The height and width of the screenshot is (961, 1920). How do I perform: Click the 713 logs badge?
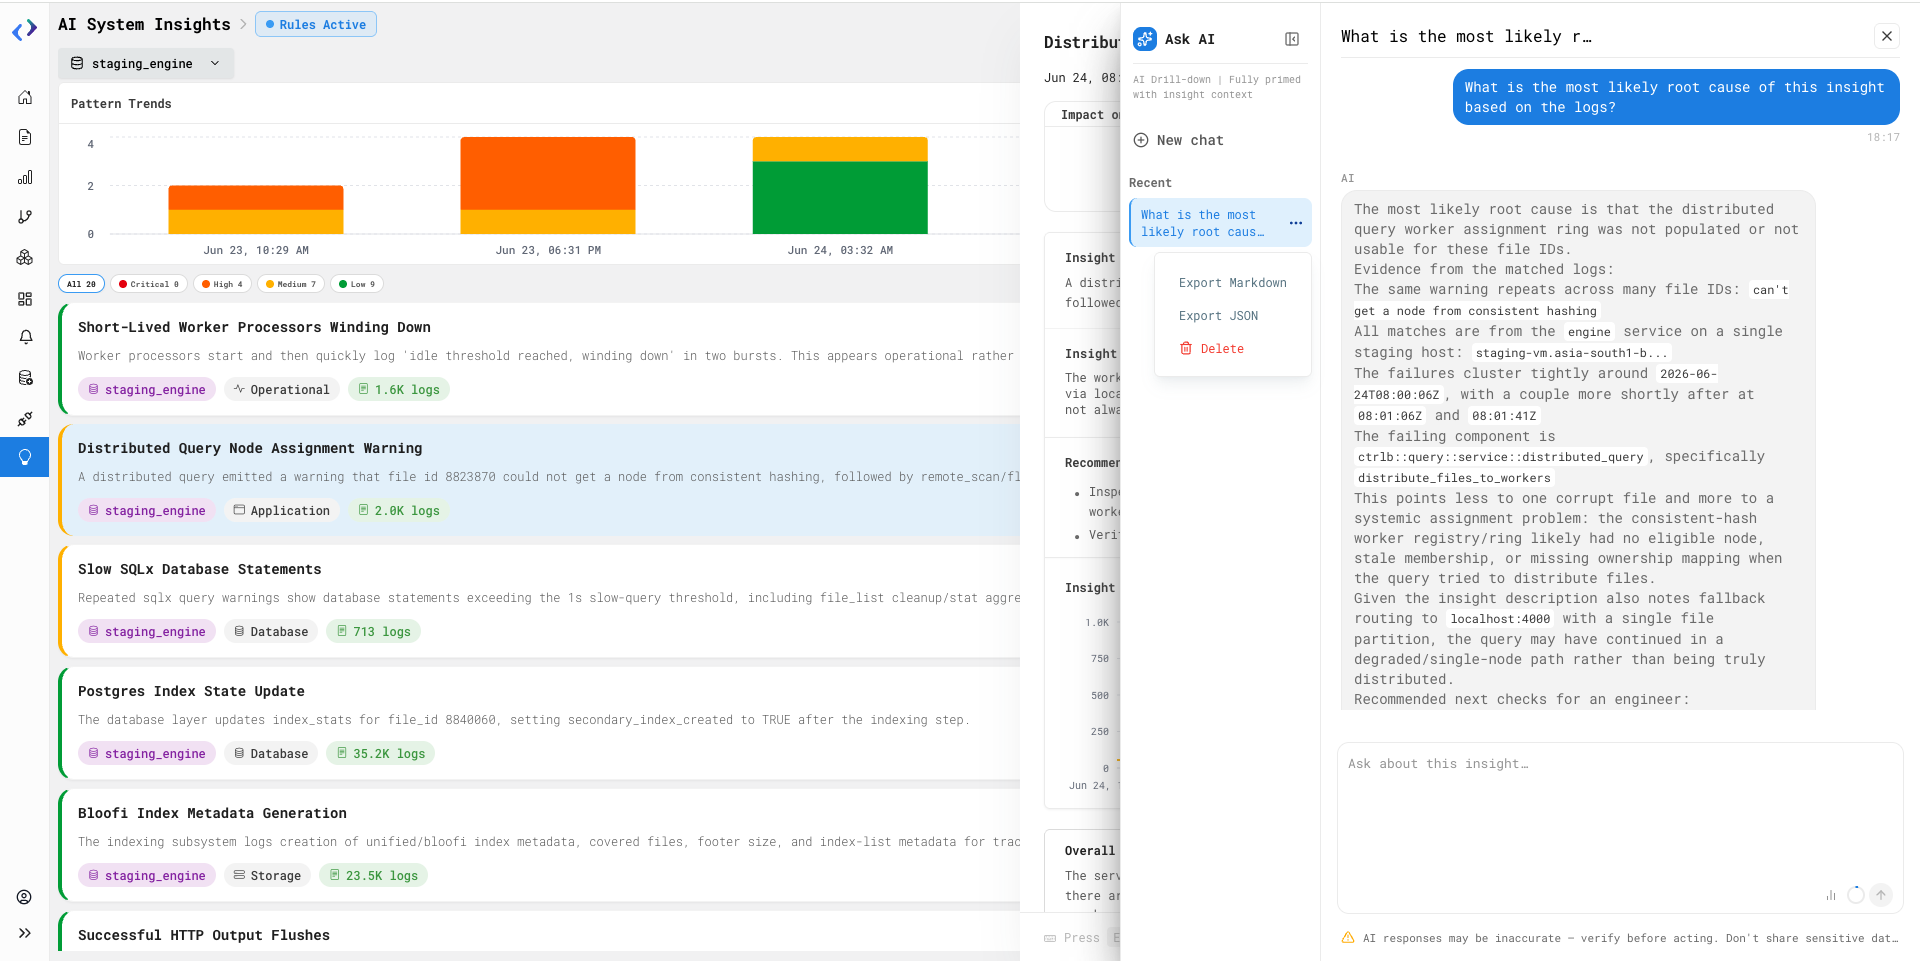coord(374,631)
